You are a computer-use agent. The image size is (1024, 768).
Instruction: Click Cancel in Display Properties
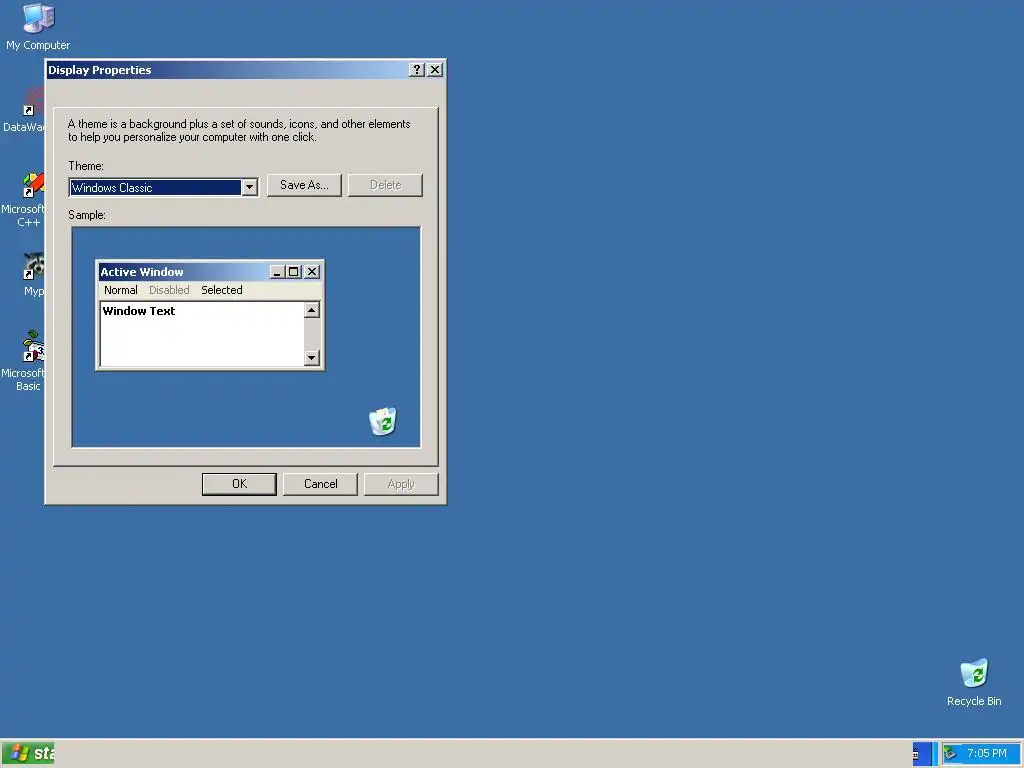[x=320, y=484]
